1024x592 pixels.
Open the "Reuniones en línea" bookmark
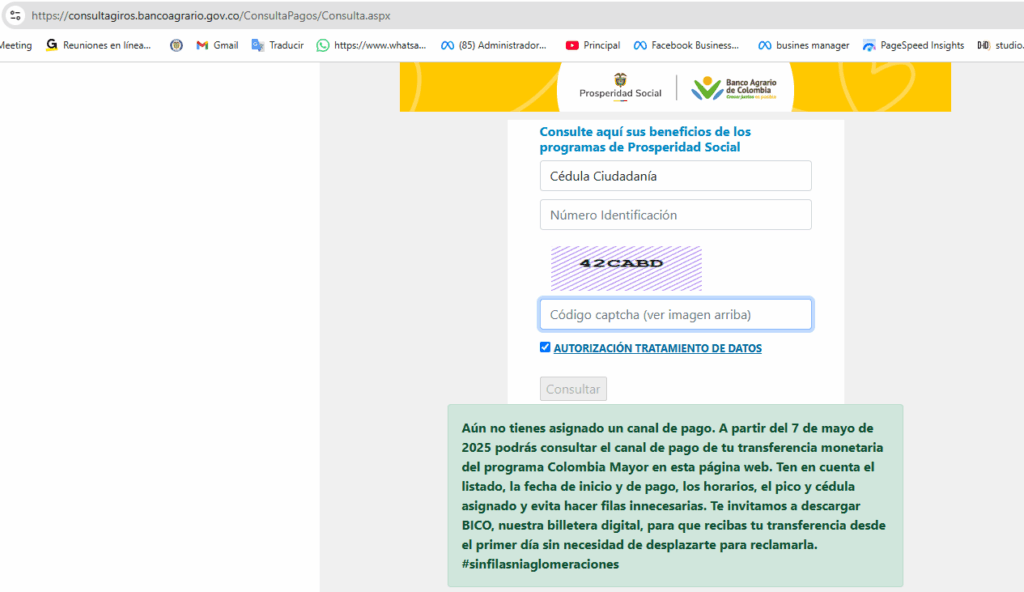click(98, 45)
